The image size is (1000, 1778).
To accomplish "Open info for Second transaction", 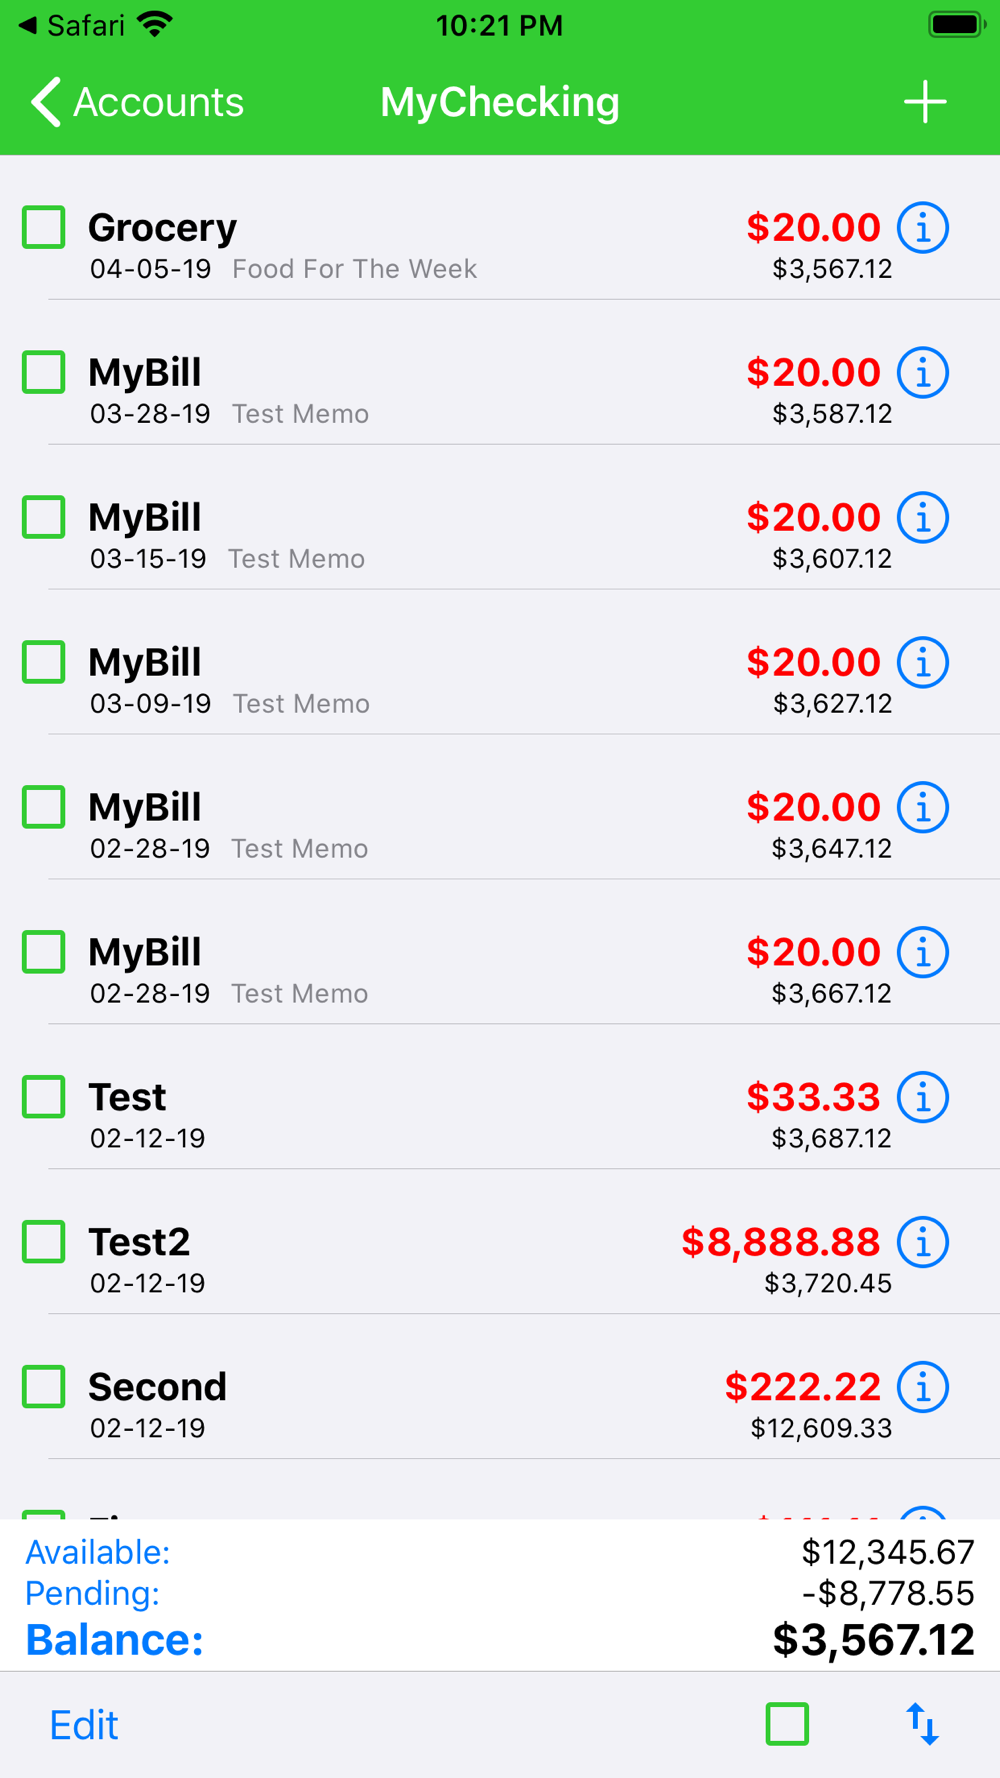I will 922,1388.
